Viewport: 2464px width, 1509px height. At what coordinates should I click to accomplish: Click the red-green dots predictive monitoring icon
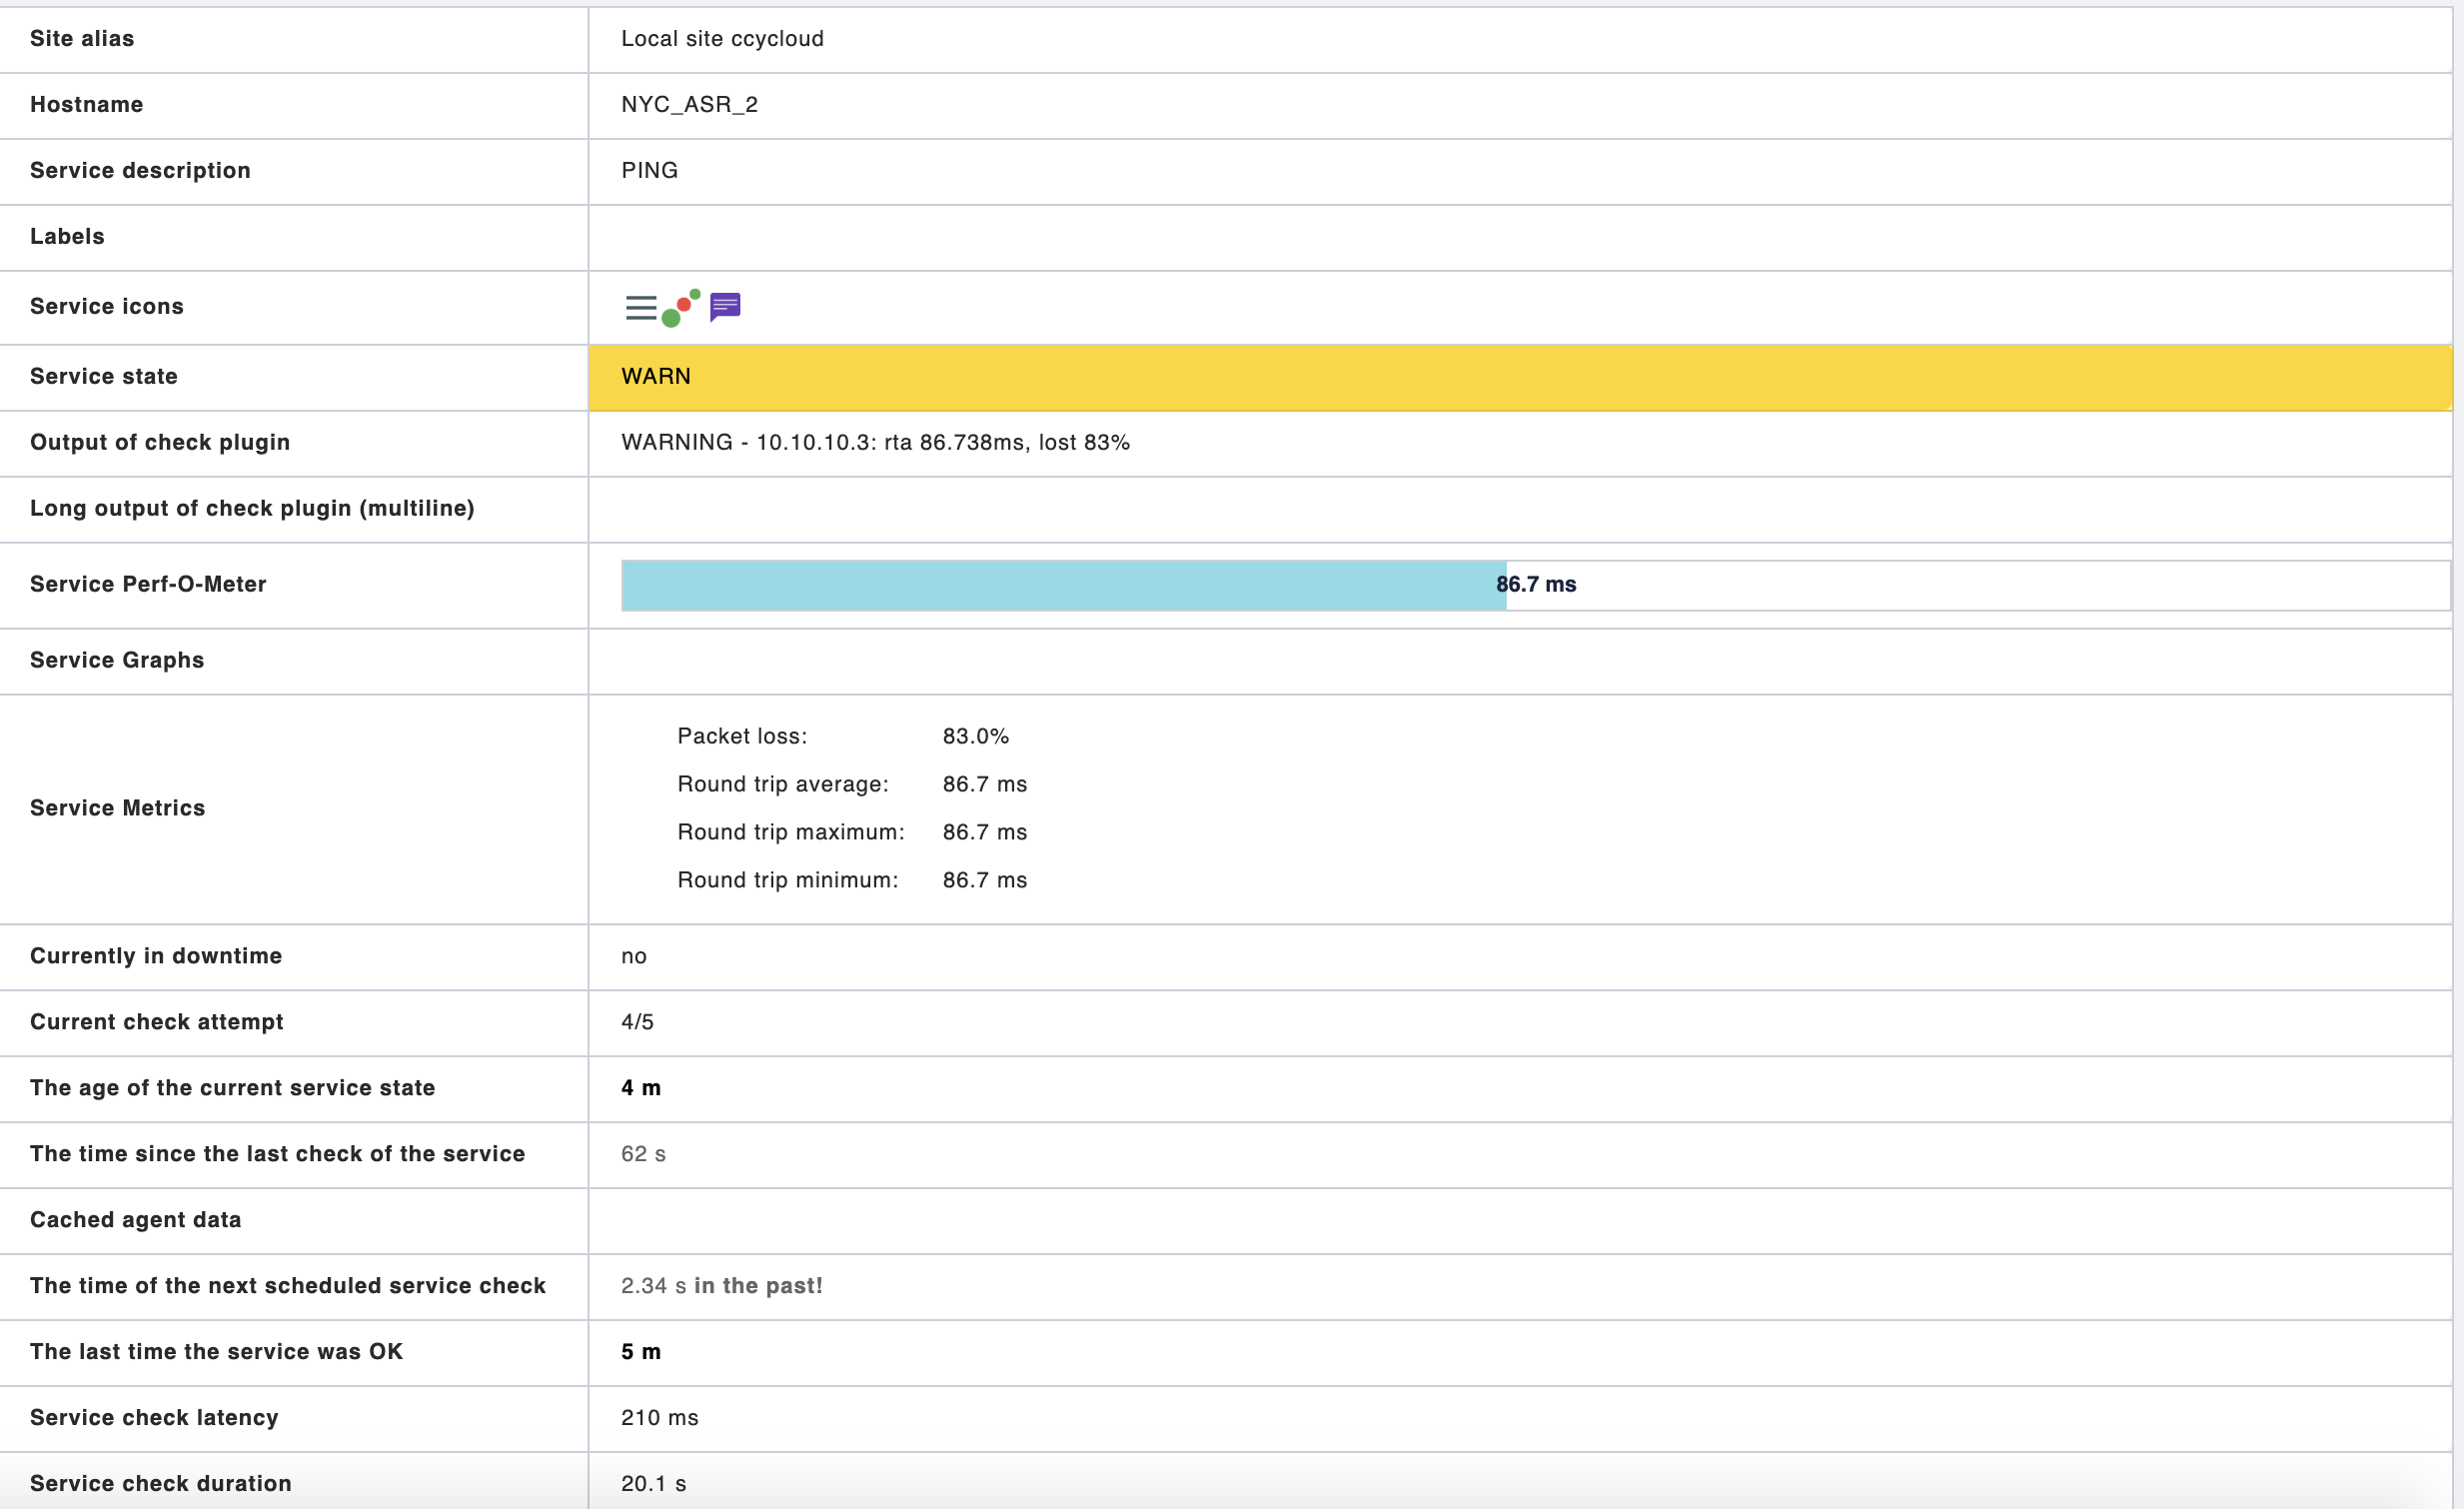click(681, 308)
